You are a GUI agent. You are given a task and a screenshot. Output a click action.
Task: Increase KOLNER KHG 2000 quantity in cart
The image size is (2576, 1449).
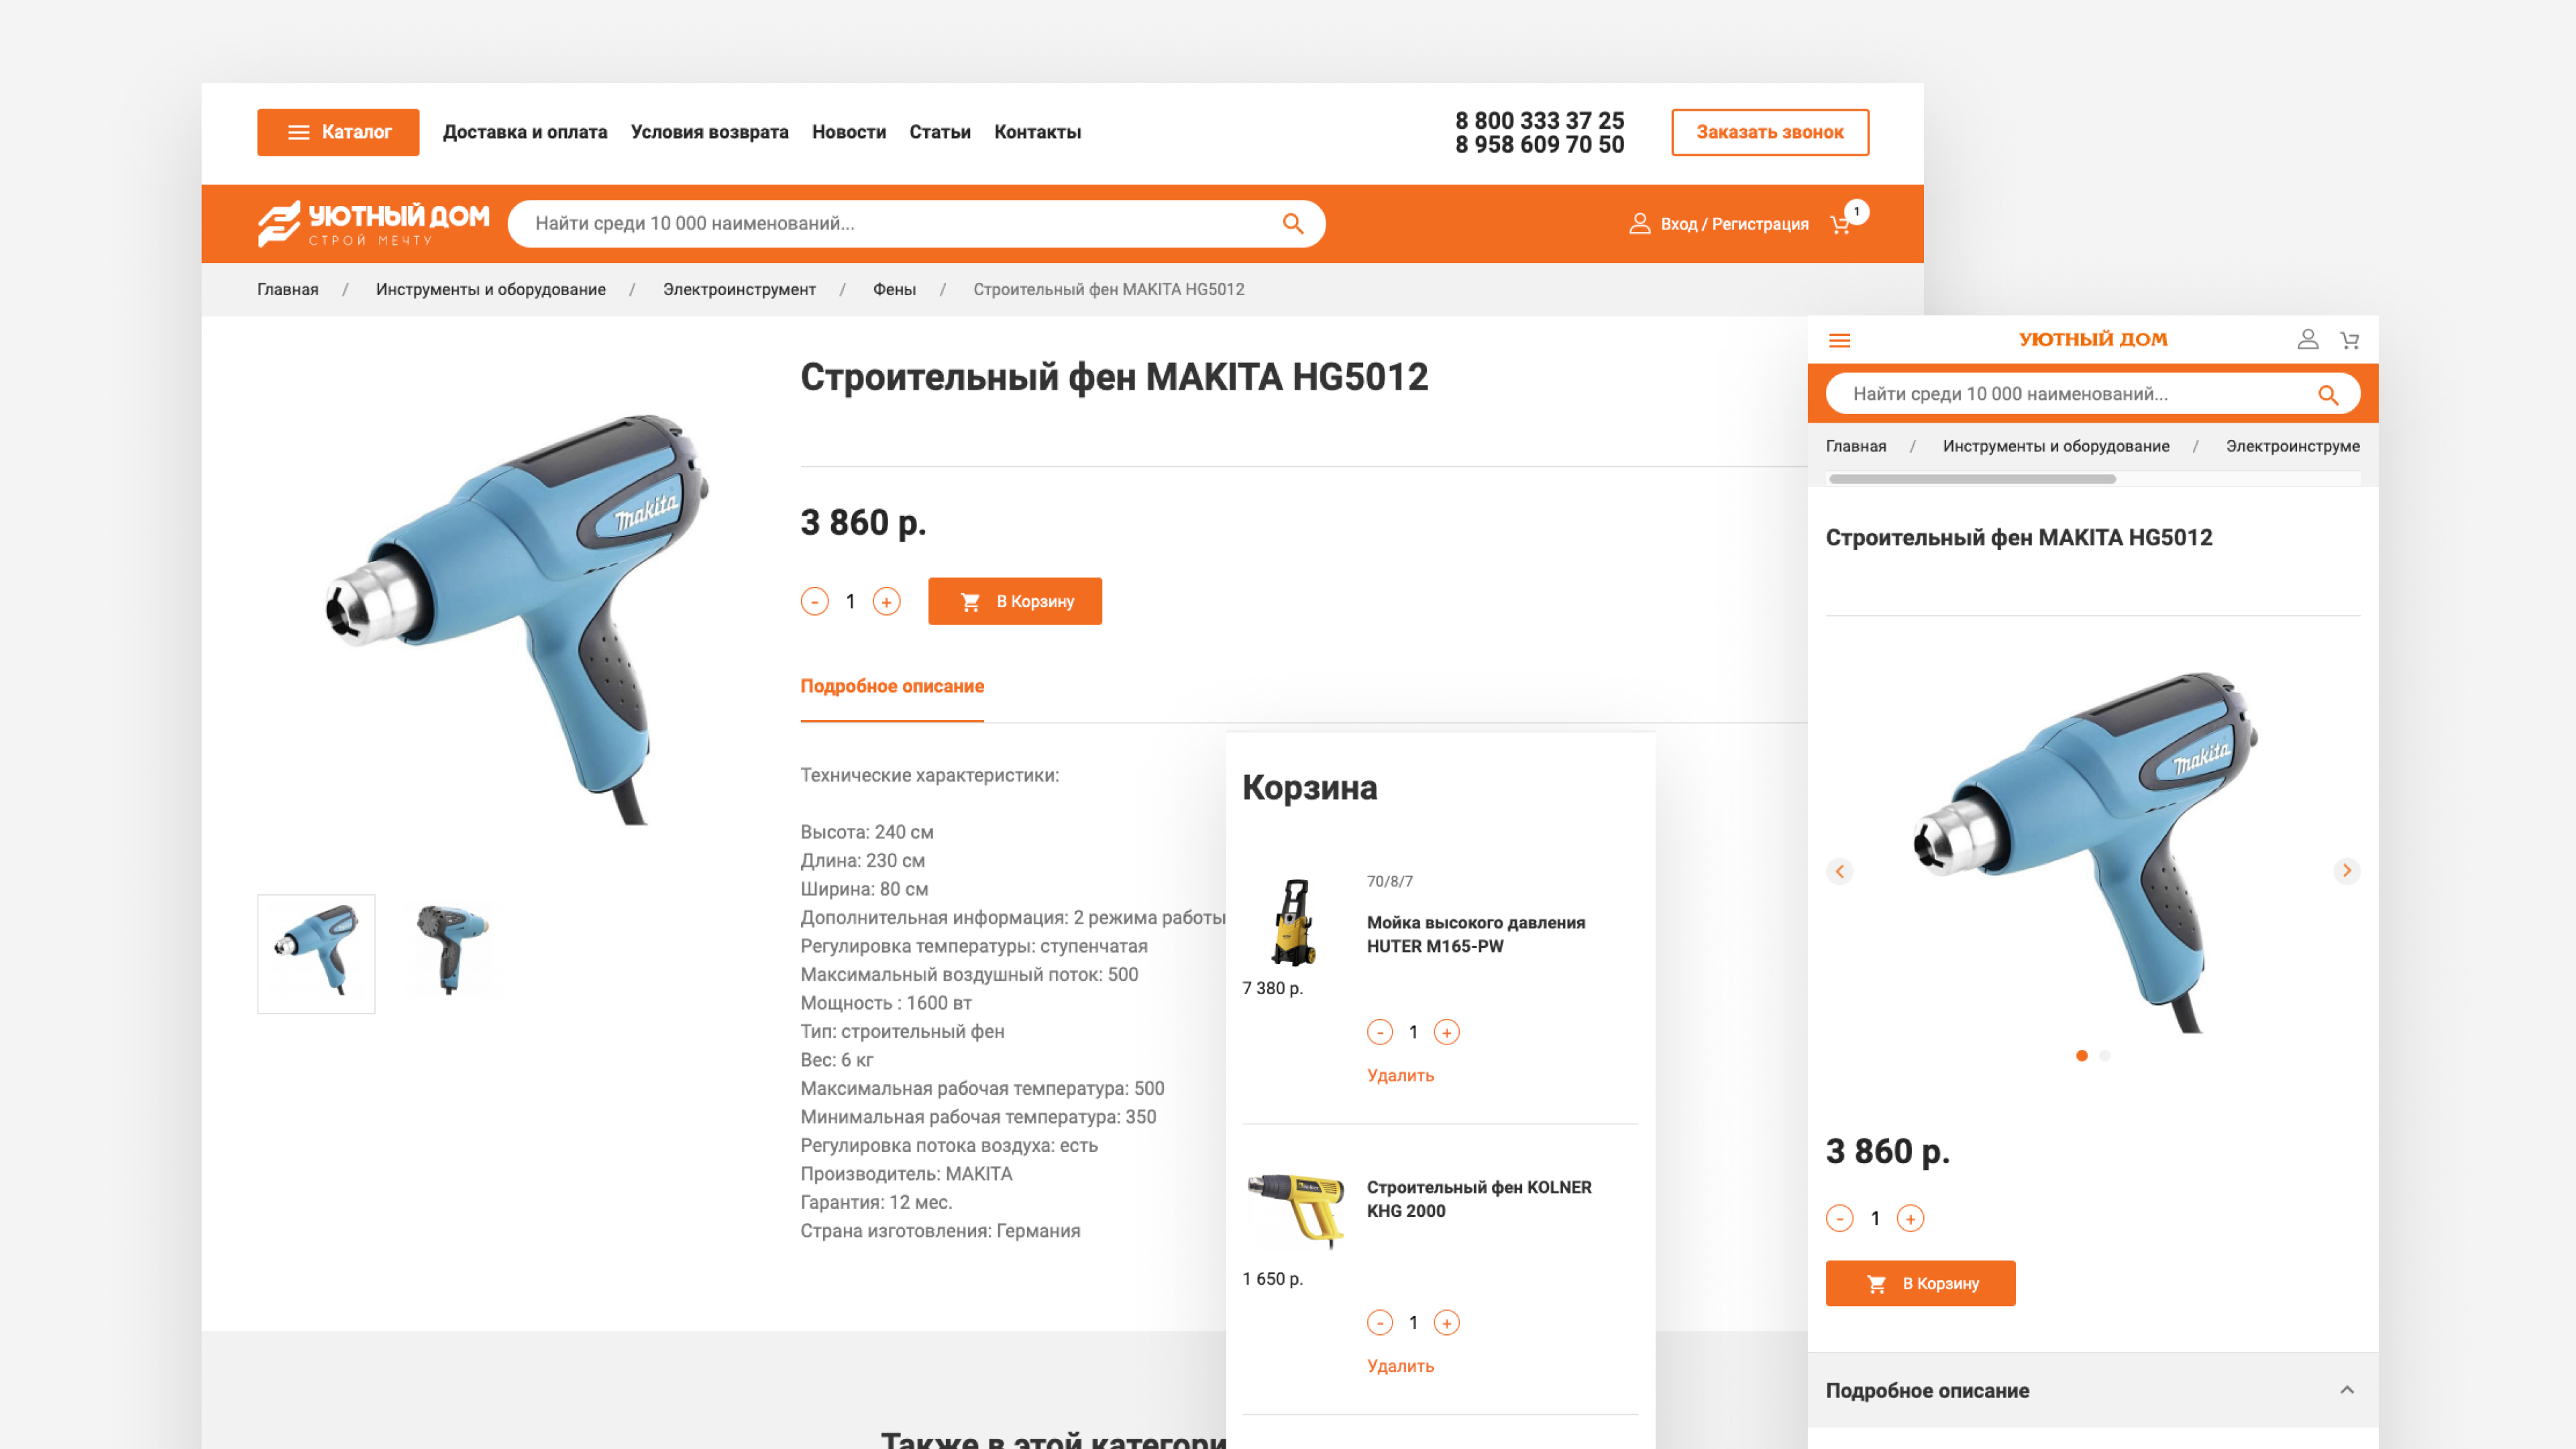tap(1446, 1322)
